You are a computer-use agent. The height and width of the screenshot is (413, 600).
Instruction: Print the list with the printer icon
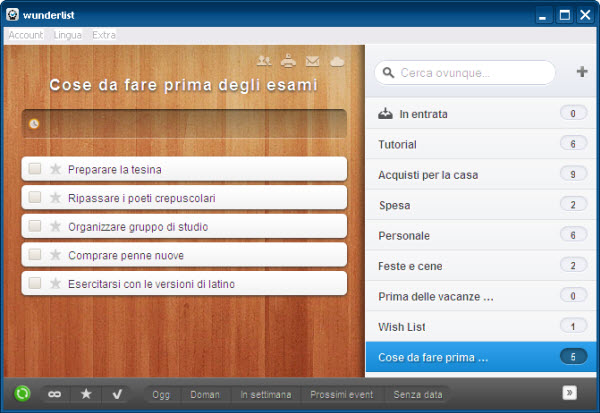click(288, 61)
